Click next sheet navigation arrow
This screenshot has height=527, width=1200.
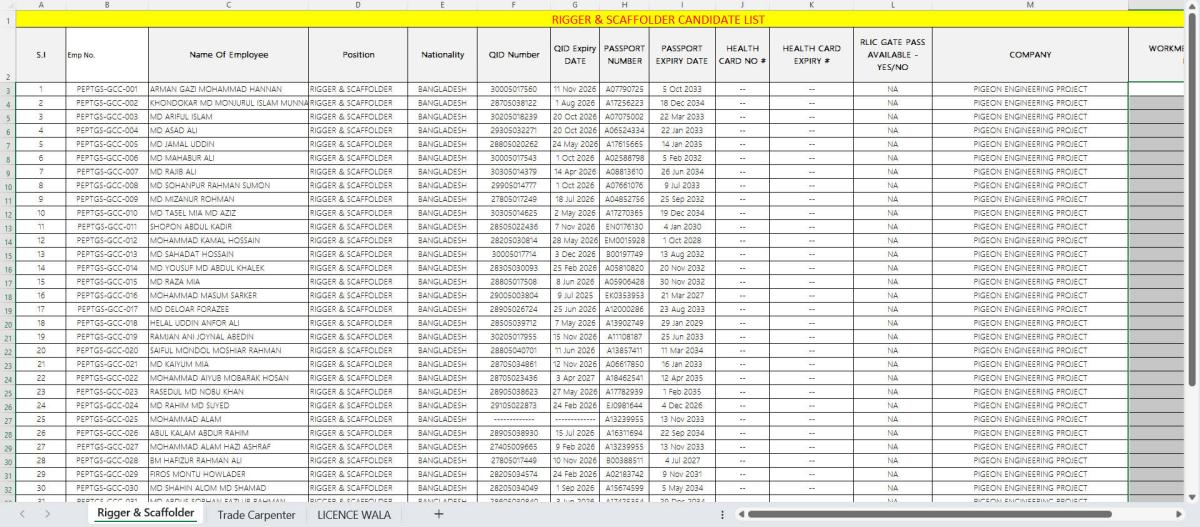48,514
